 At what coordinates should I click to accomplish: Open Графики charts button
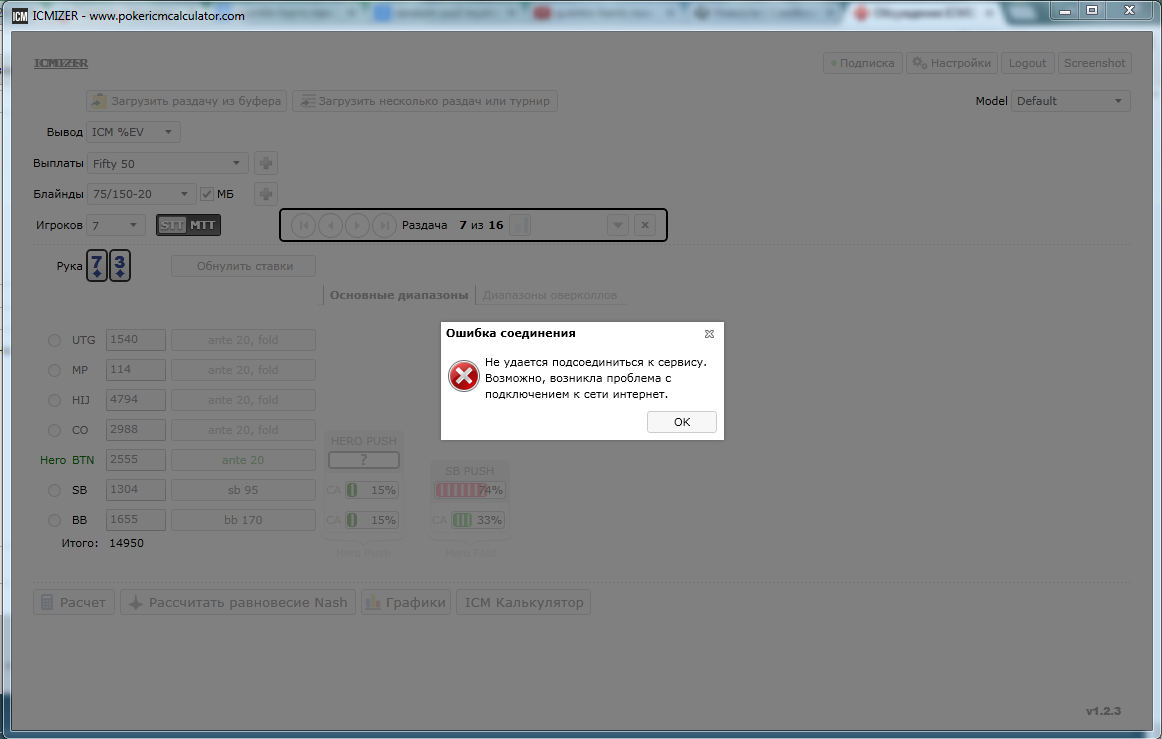(x=406, y=603)
